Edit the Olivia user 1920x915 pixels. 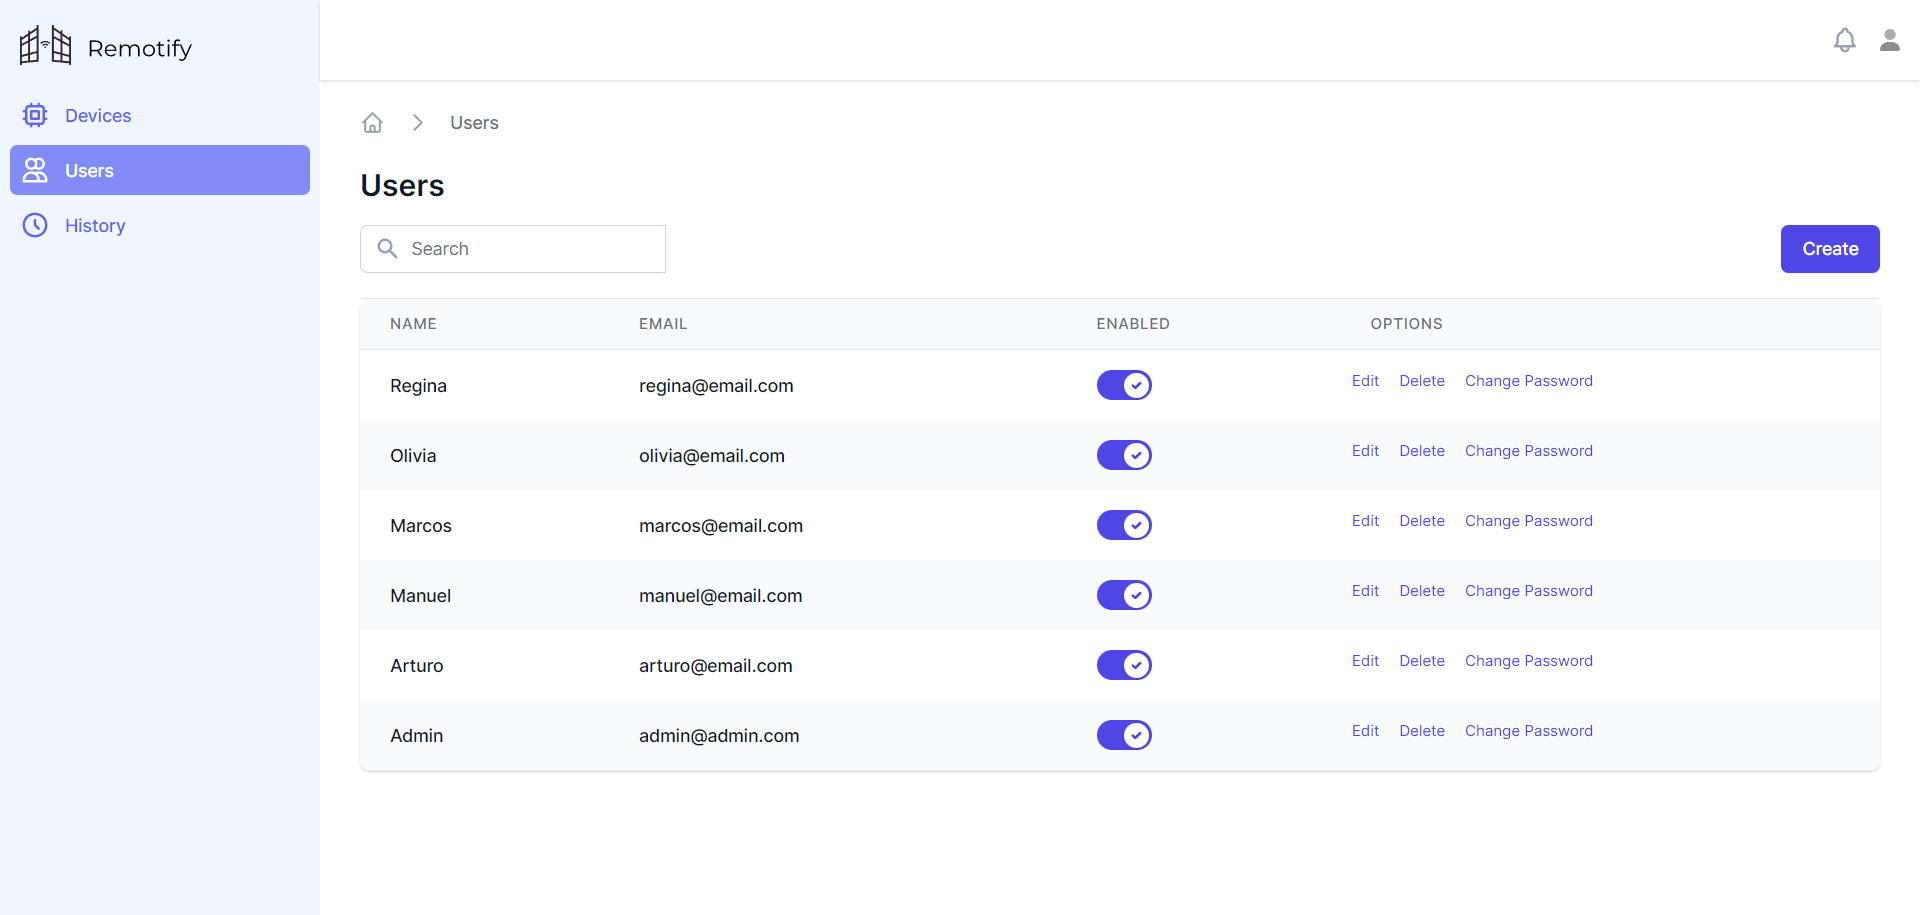[1365, 451]
